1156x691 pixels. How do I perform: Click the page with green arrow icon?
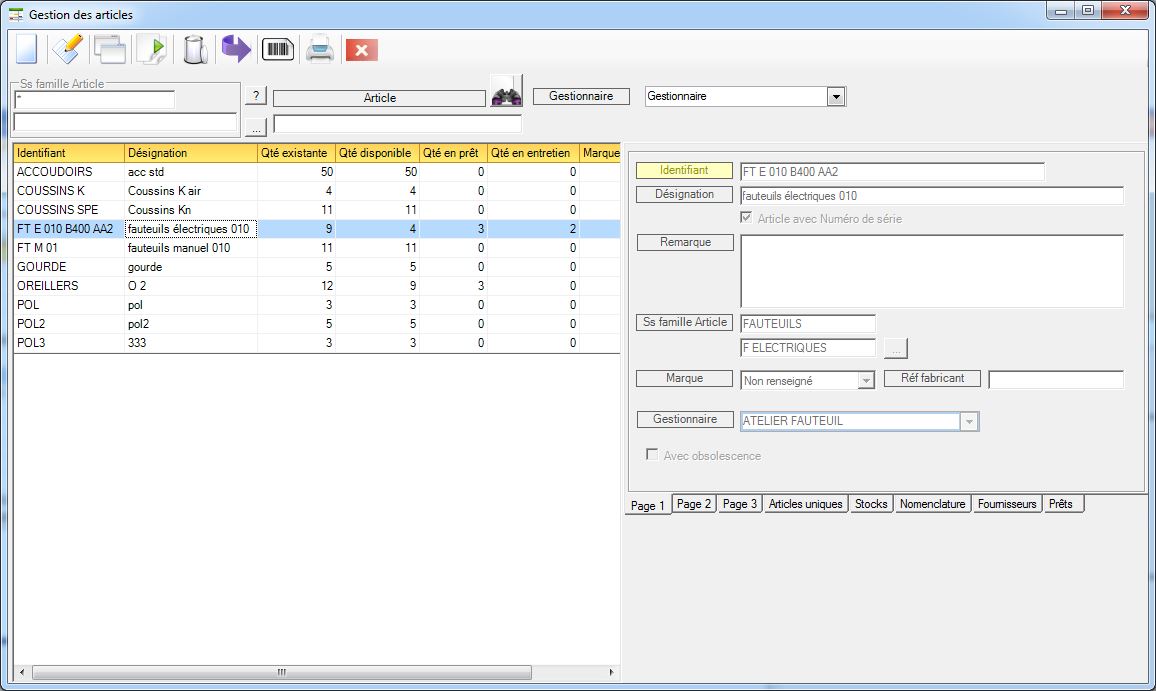point(152,49)
